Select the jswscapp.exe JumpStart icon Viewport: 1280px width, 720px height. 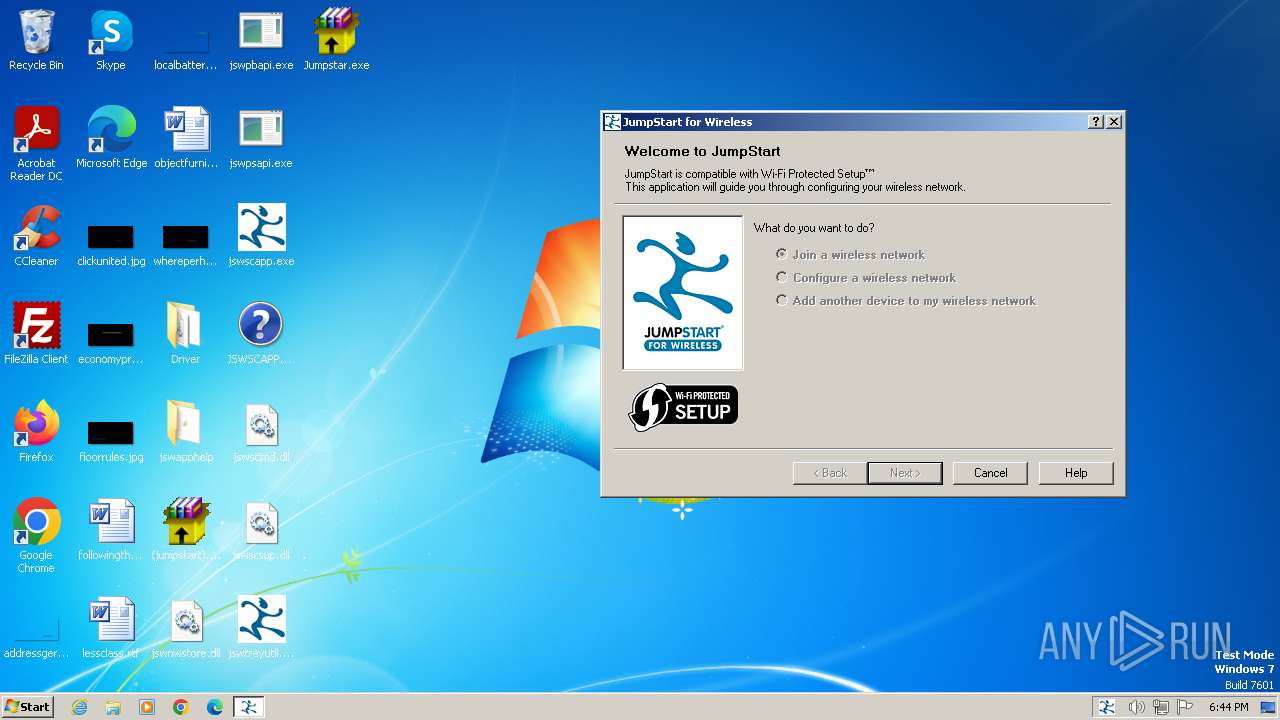(261, 236)
